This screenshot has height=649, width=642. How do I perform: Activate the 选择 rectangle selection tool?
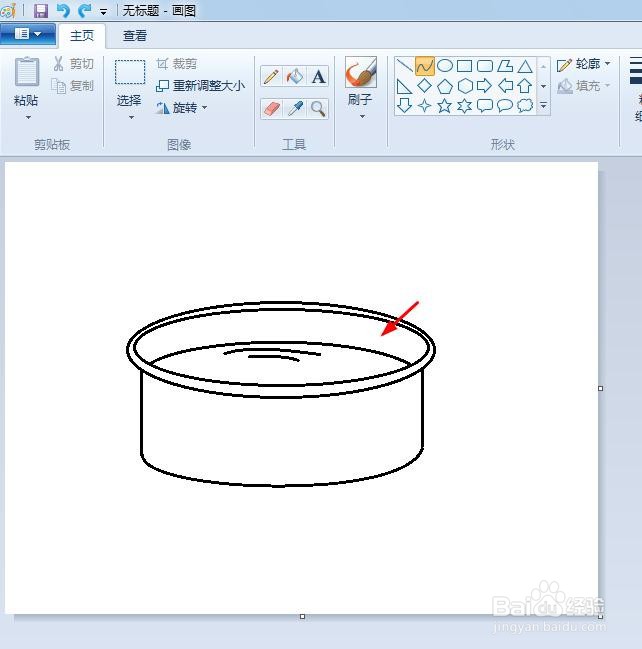(x=130, y=72)
